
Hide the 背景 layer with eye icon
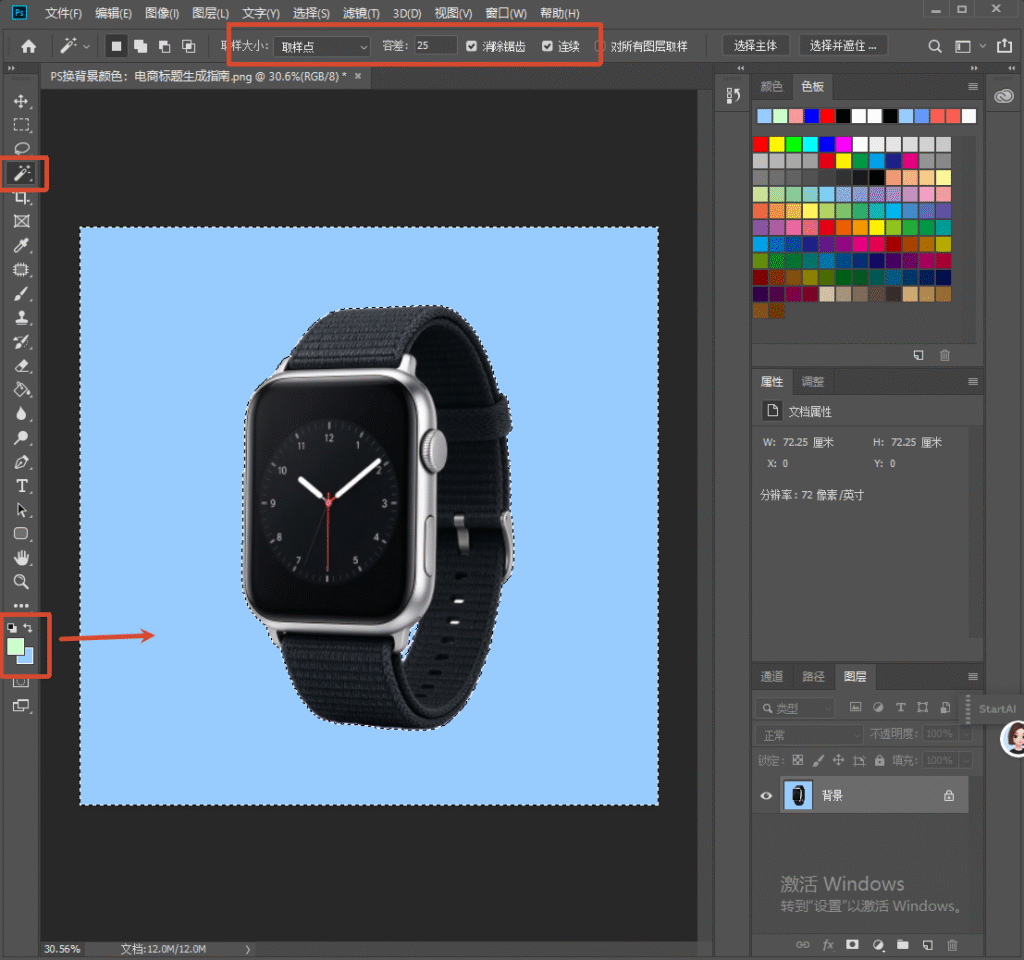767,795
